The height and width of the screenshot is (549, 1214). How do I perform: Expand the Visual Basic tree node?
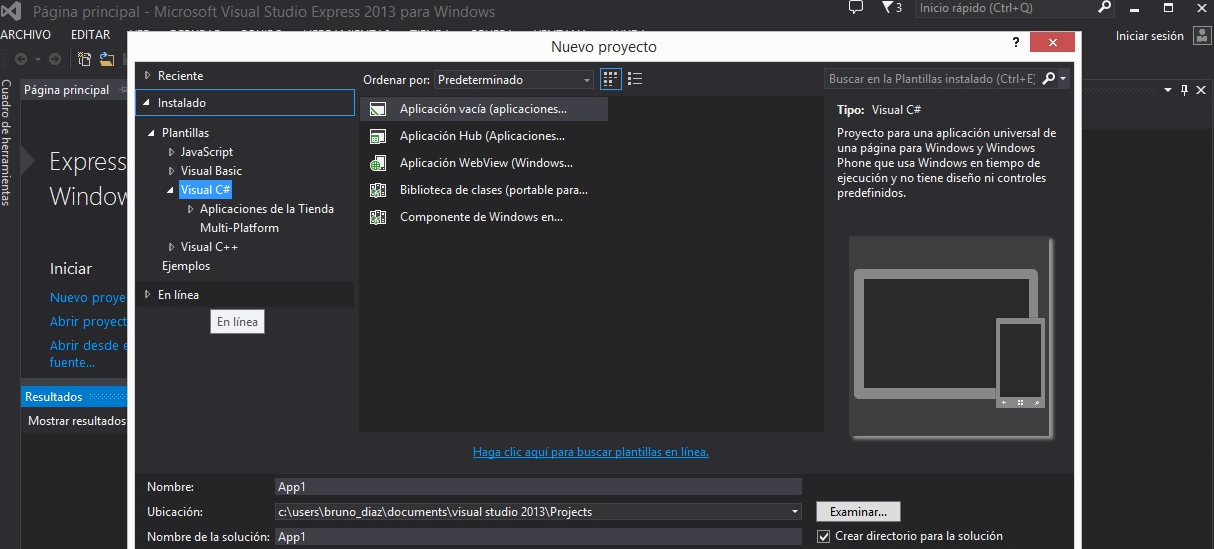click(172, 171)
